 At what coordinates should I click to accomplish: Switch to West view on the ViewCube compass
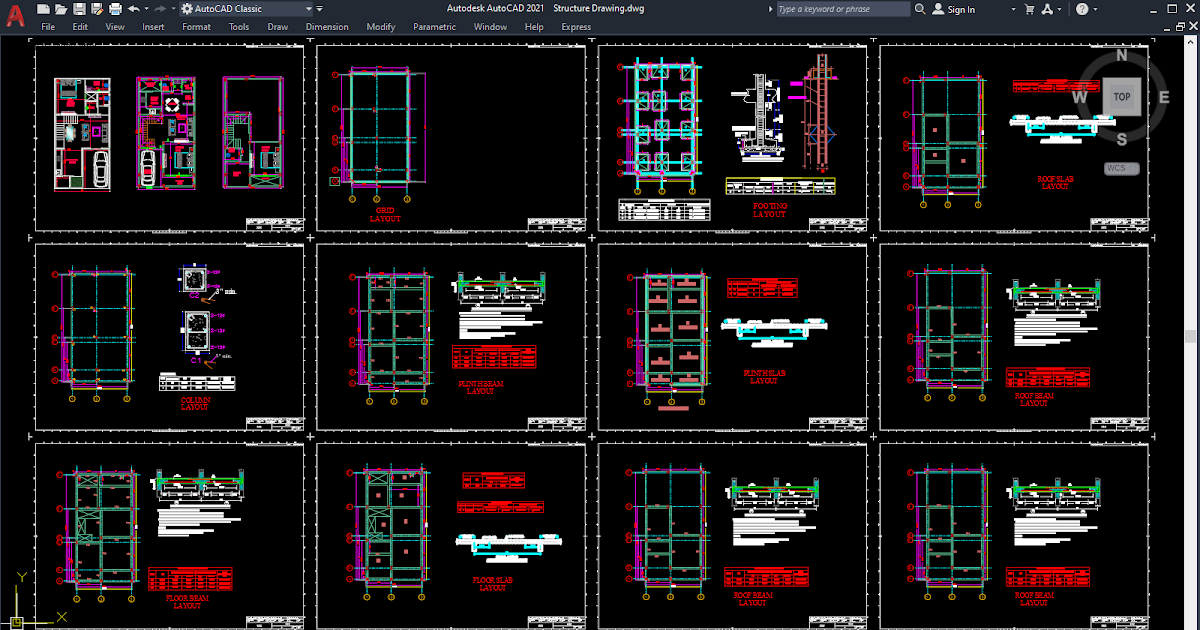(x=1081, y=96)
